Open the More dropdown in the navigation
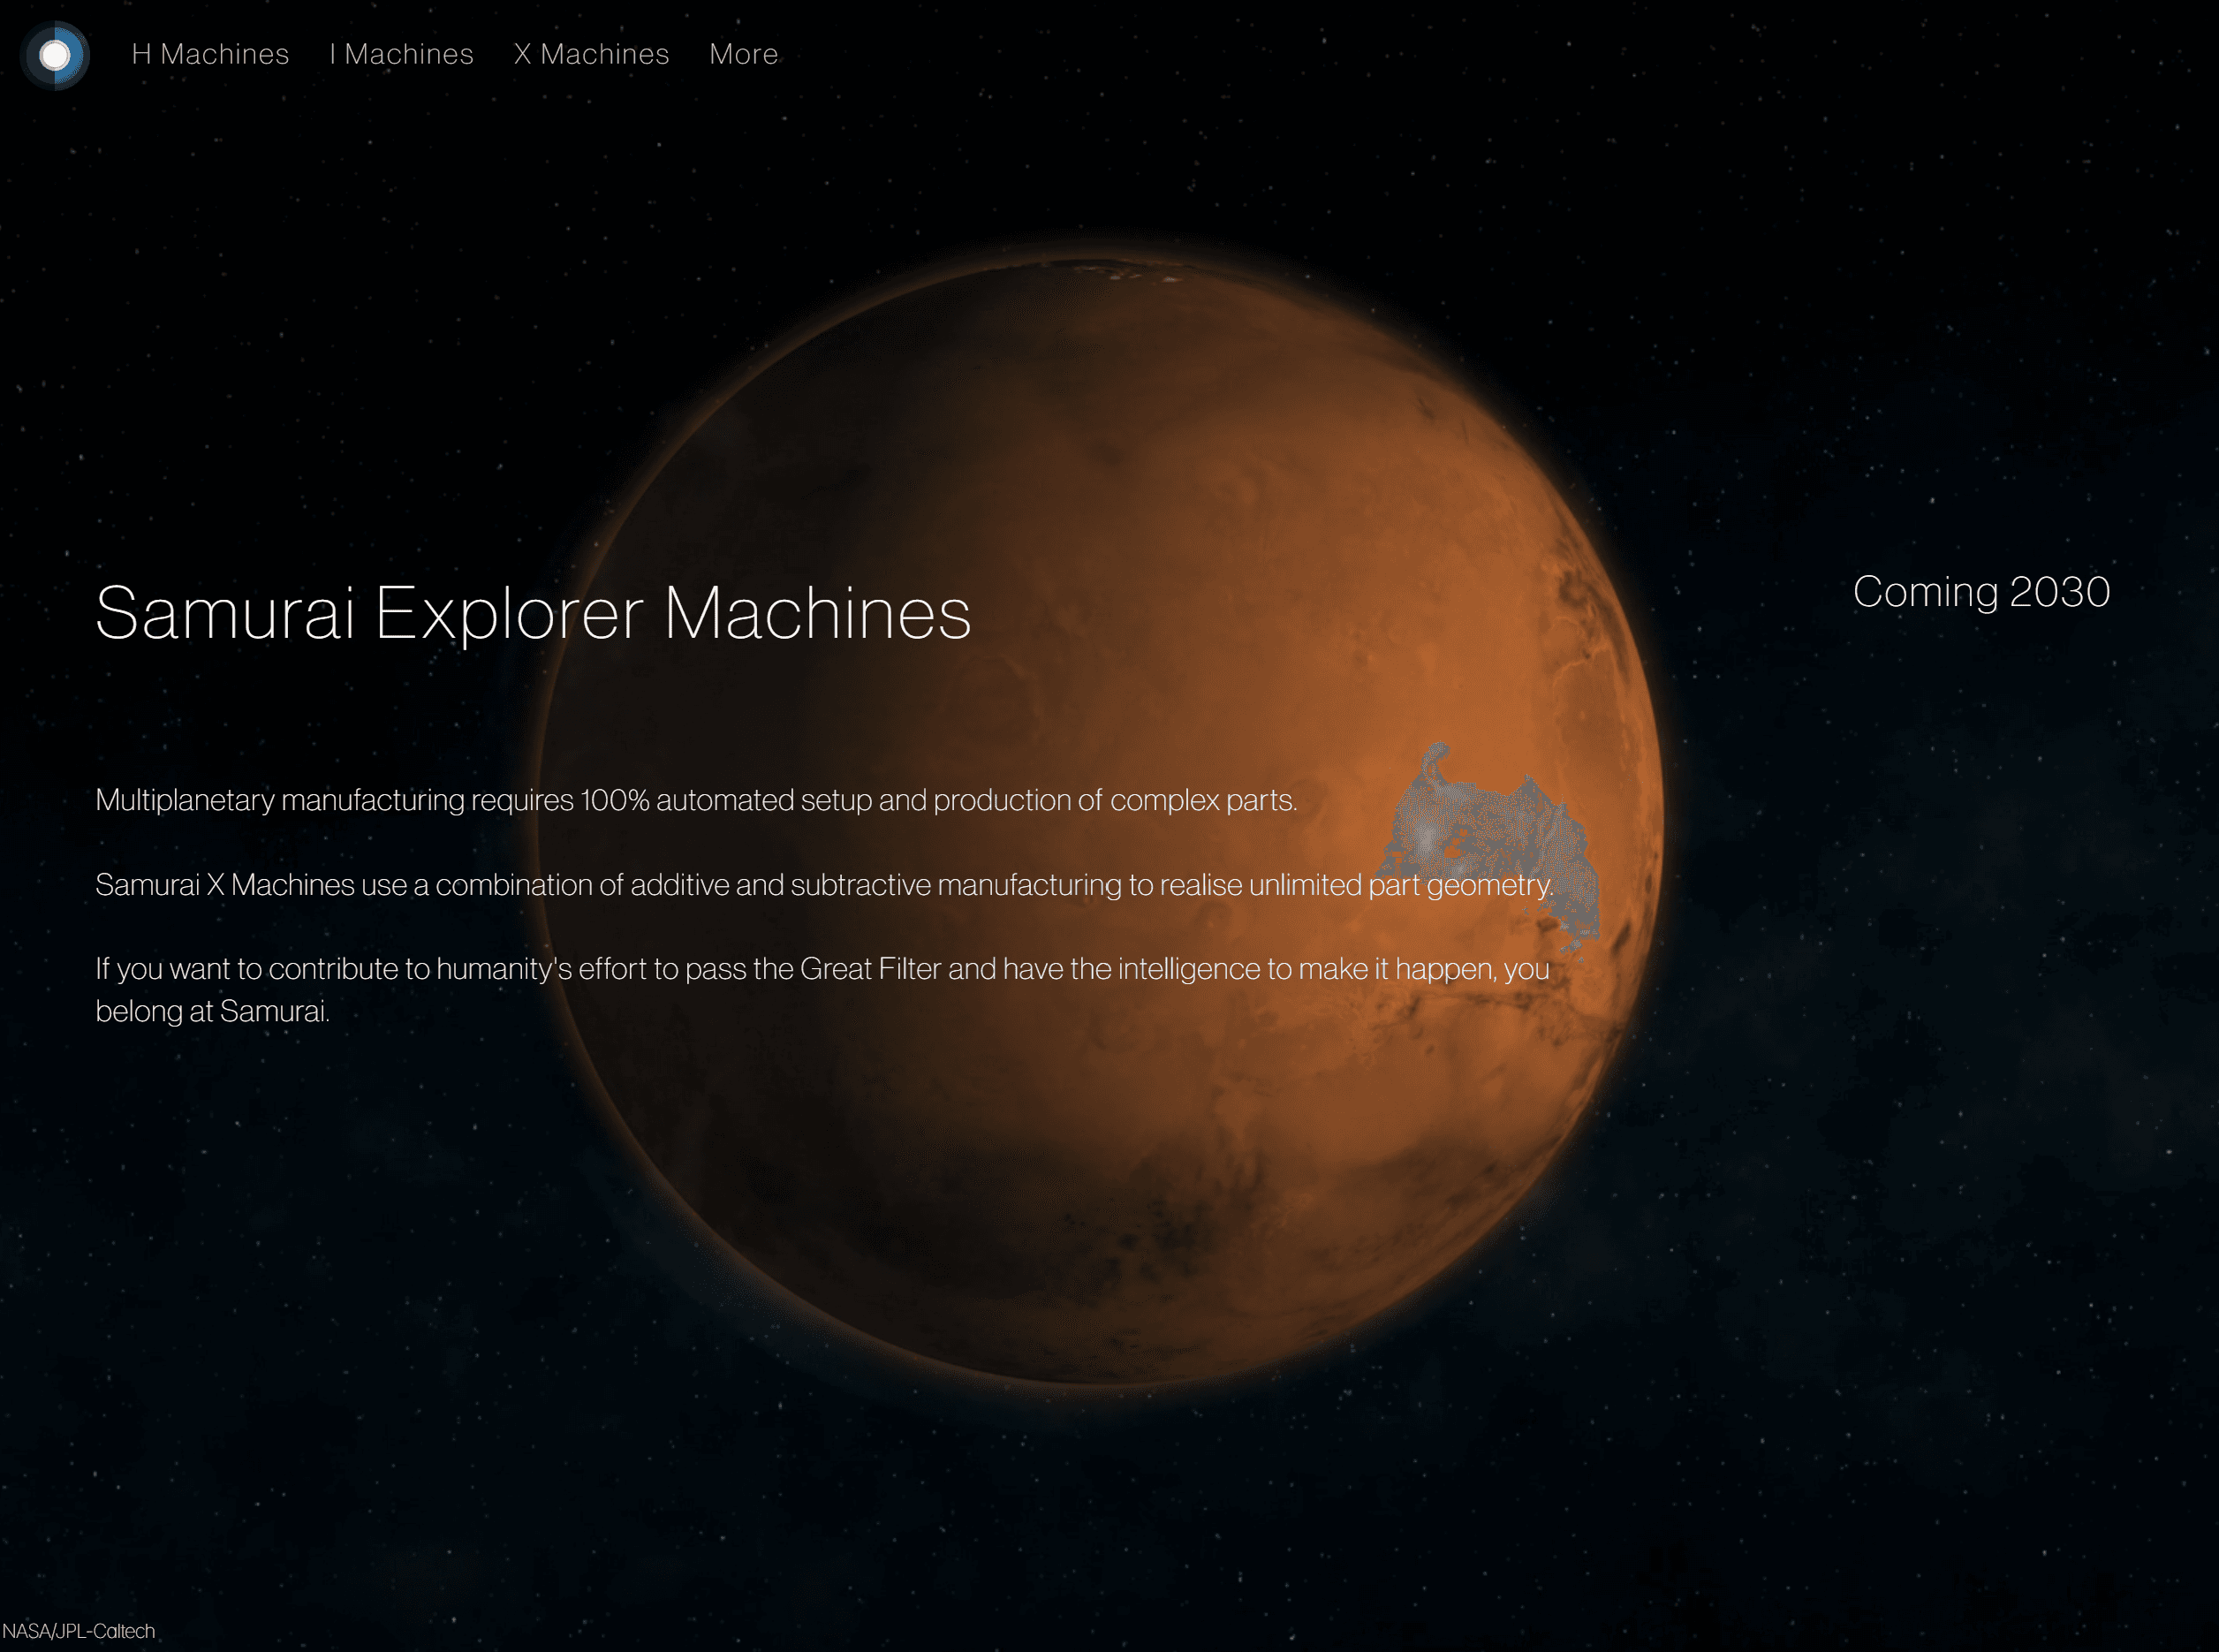This screenshot has width=2219, height=1652. 743,54
